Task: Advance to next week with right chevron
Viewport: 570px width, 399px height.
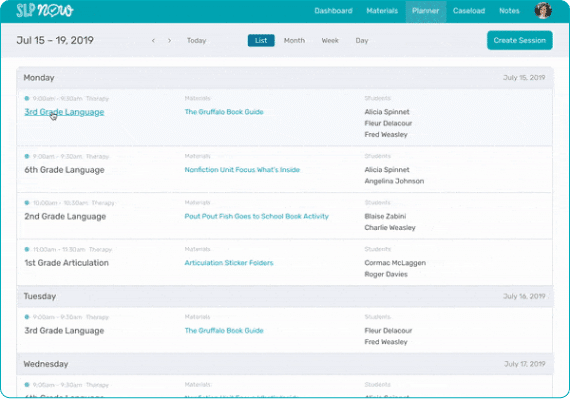Action: click(x=169, y=40)
